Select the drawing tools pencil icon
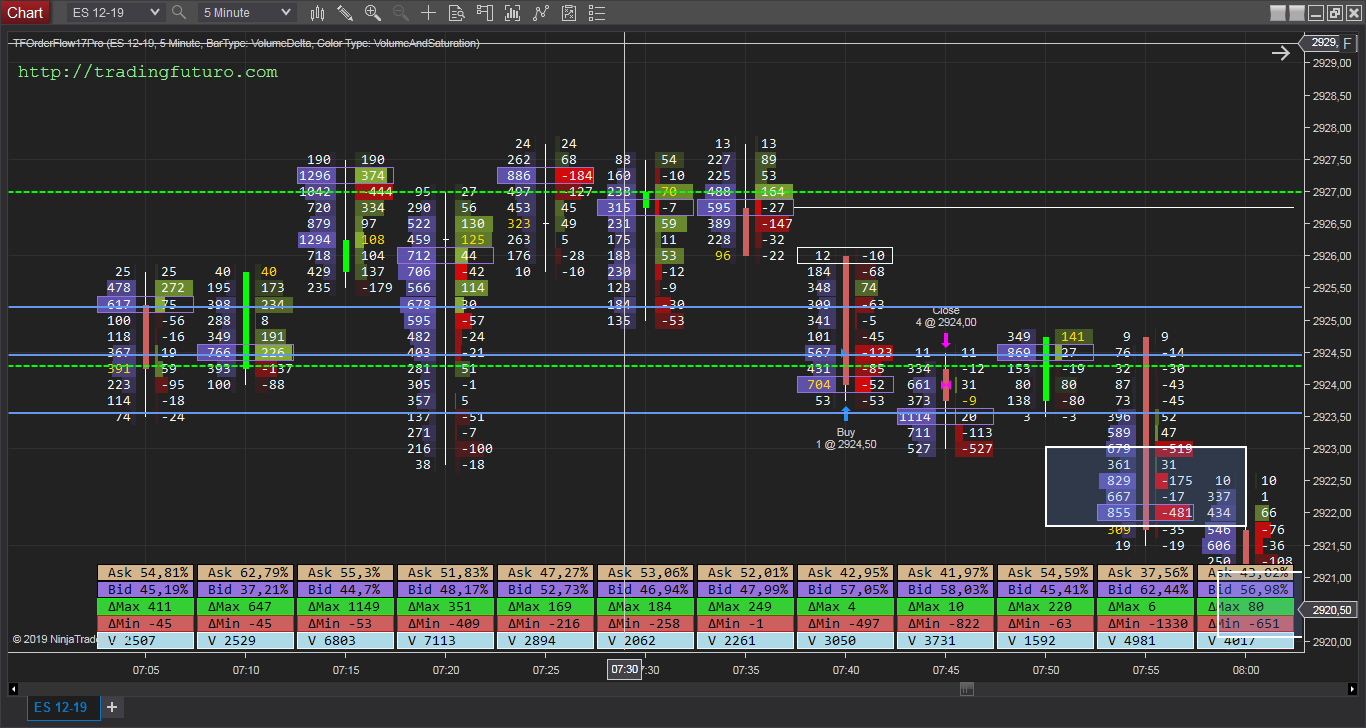The height and width of the screenshot is (728, 1366). coord(345,13)
